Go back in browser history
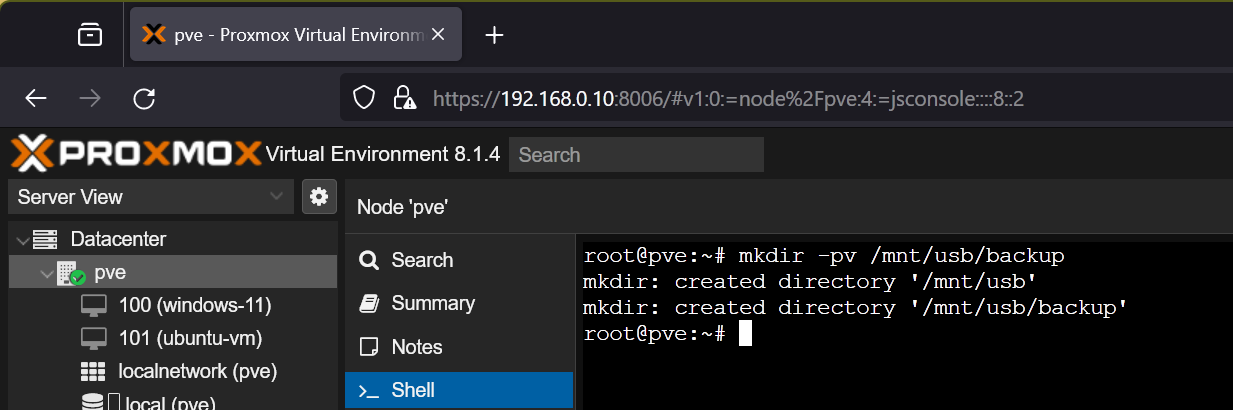 (x=36, y=98)
